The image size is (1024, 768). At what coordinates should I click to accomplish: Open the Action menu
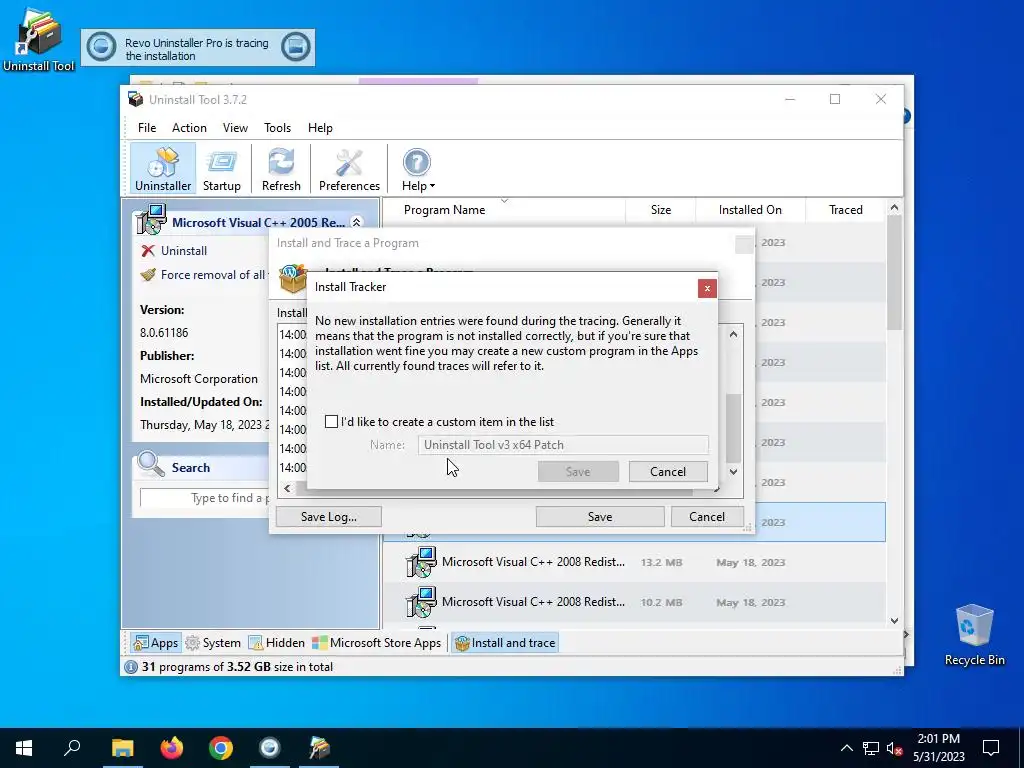pyautogui.click(x=189, y=127)
